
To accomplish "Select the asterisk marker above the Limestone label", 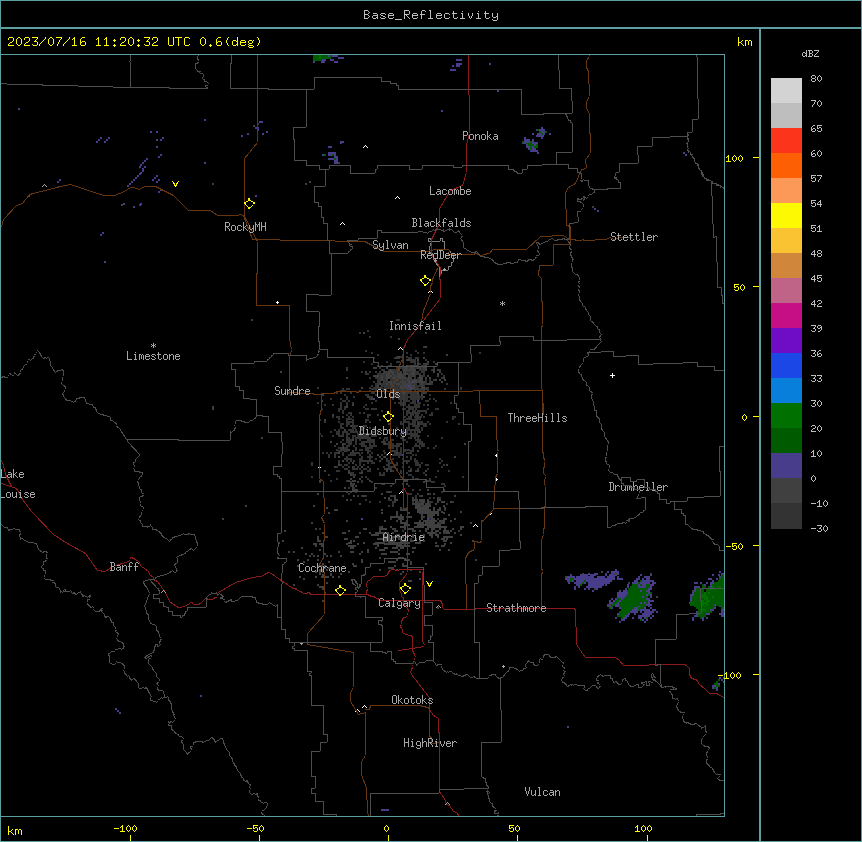I will [153, 346].
